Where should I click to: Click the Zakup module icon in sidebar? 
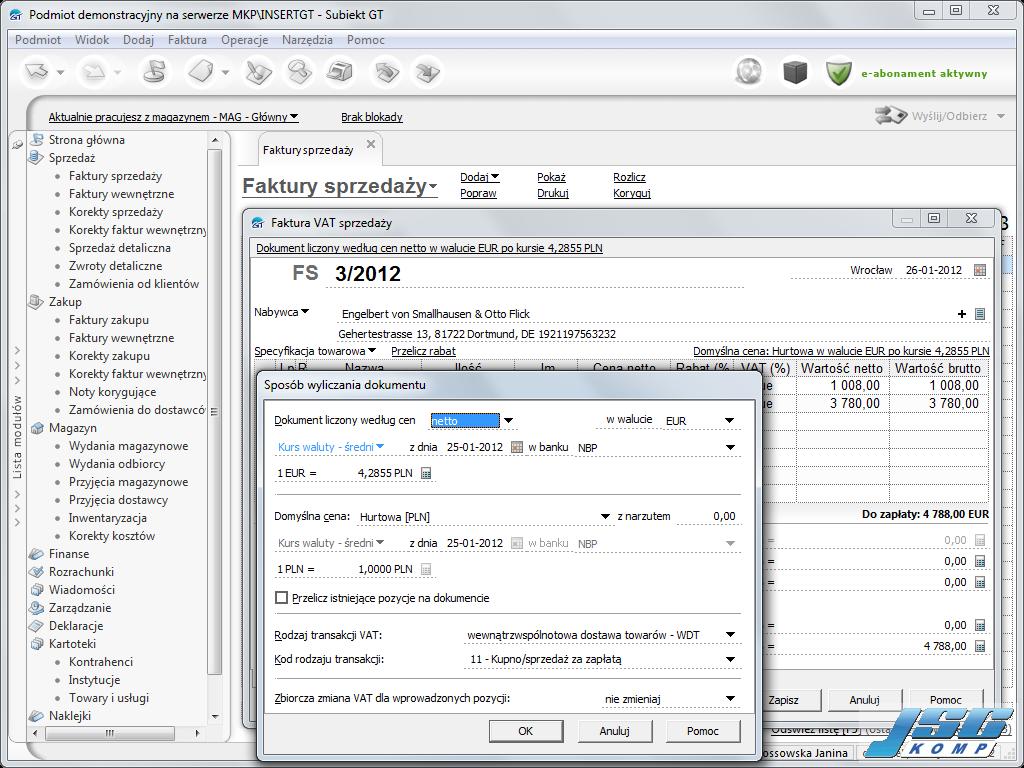coord(36,302)
